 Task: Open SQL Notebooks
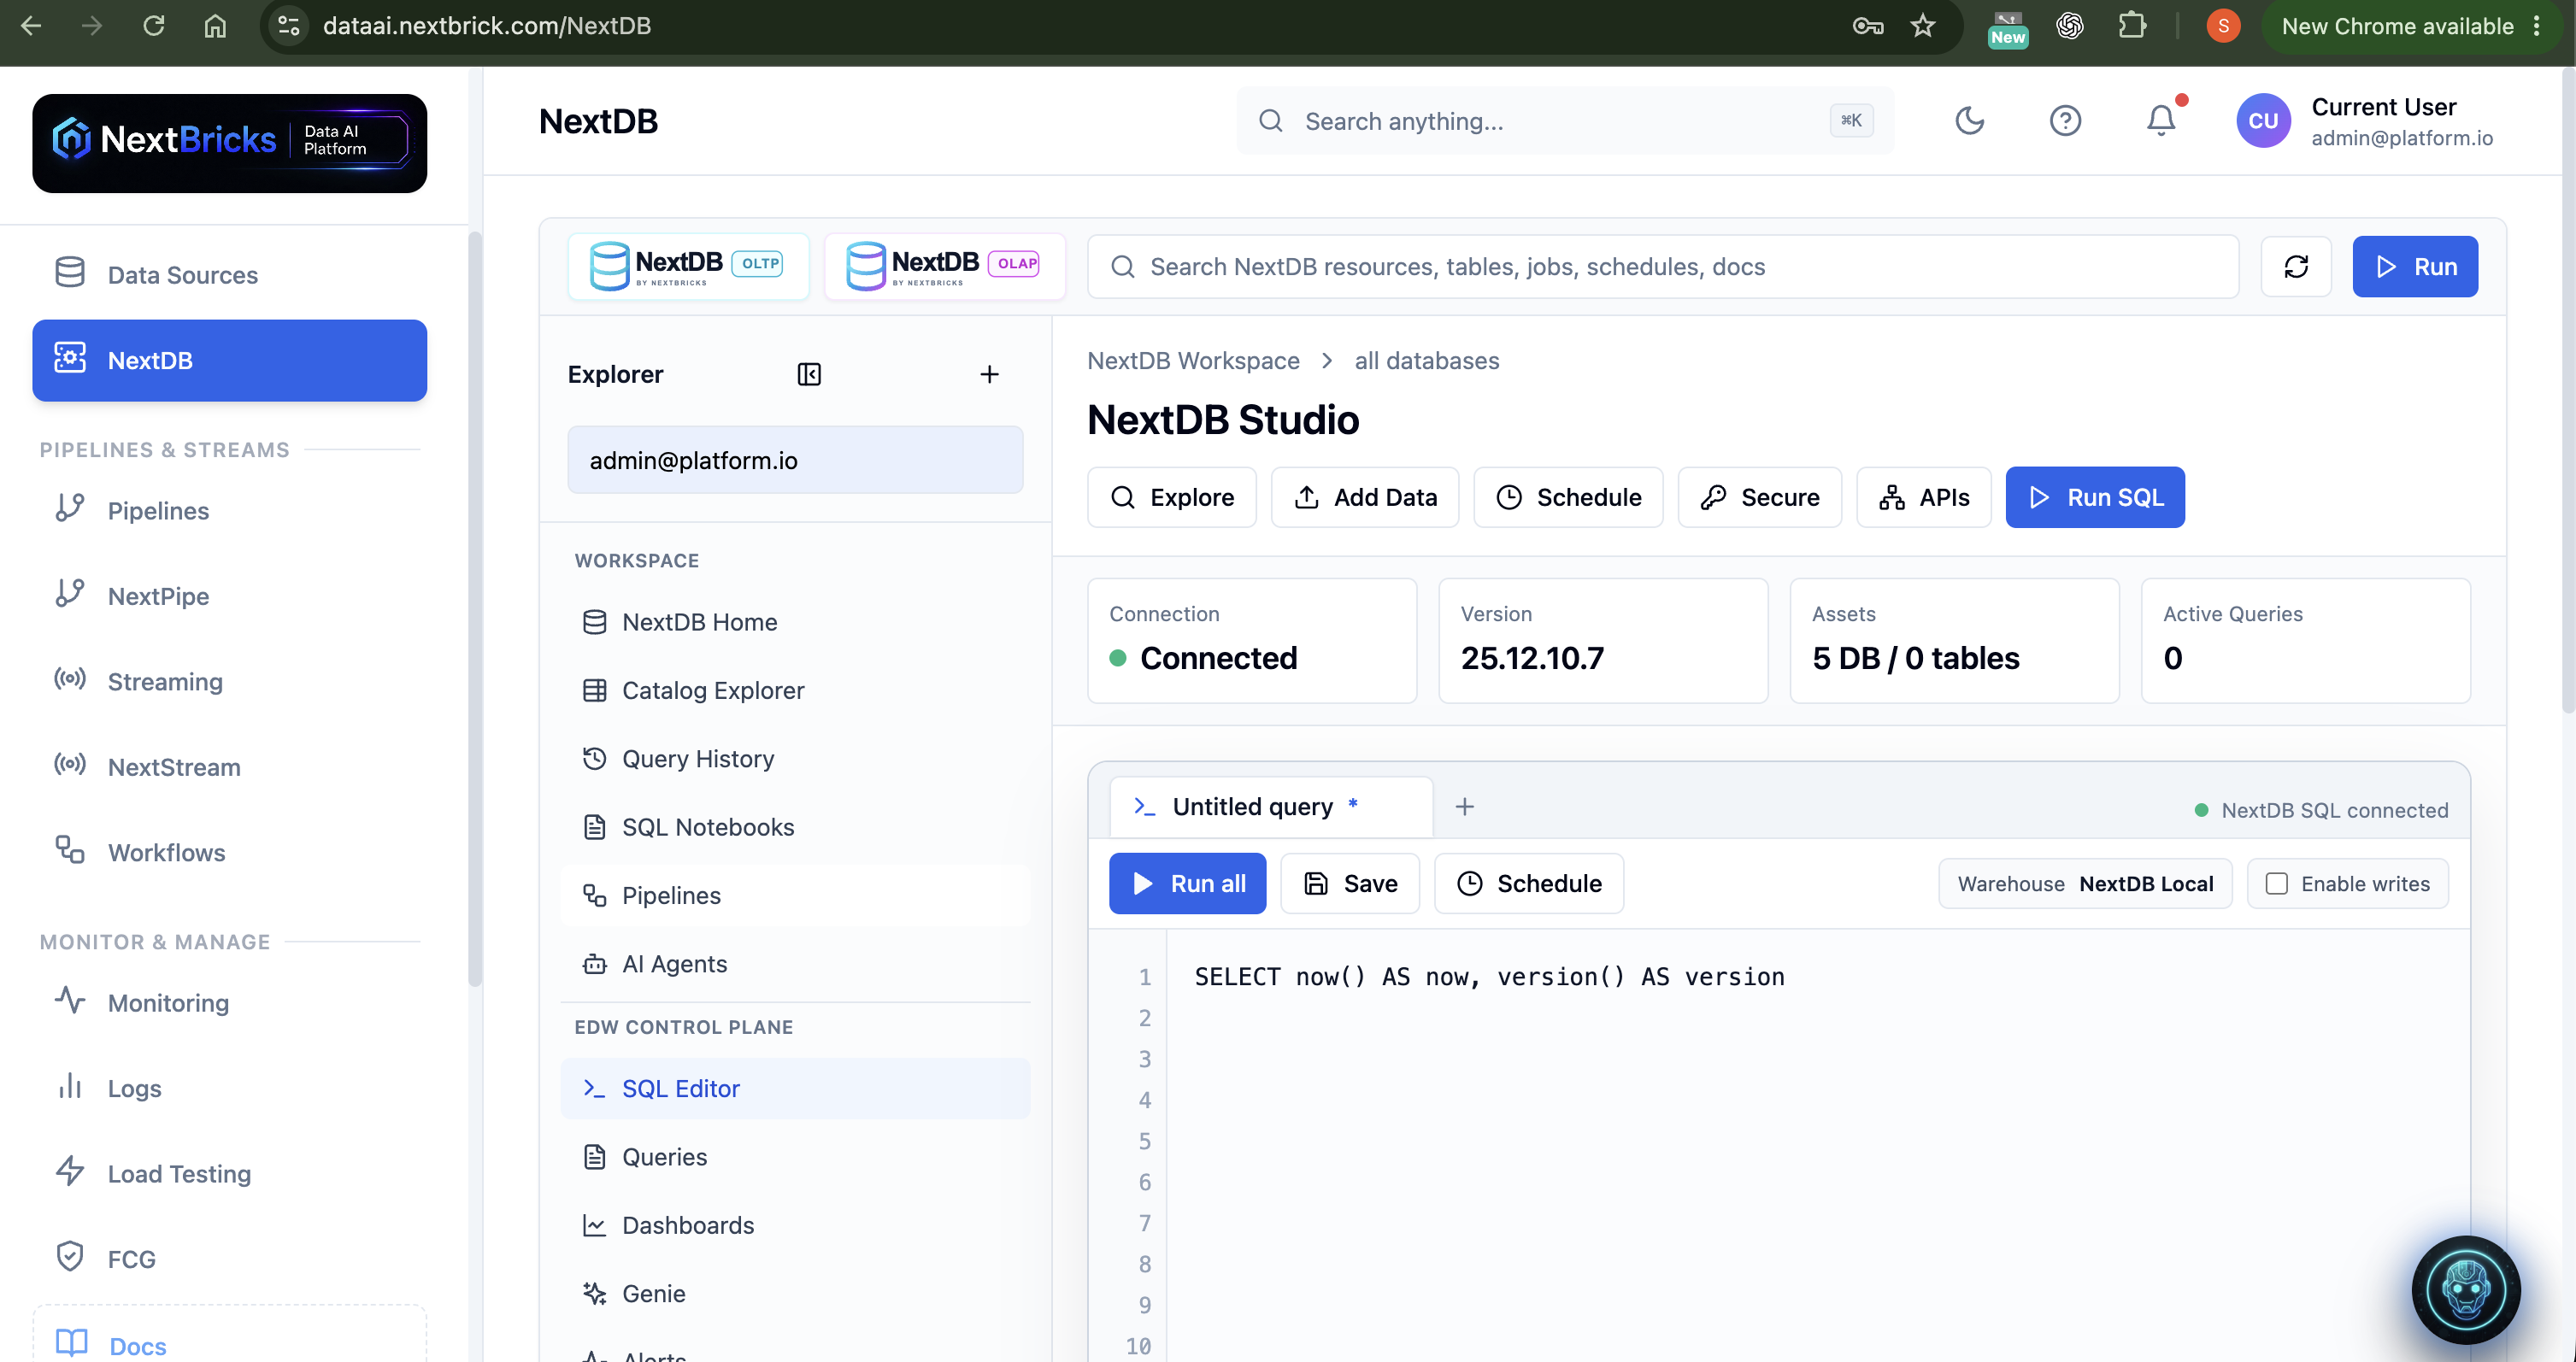click(795, 827)
